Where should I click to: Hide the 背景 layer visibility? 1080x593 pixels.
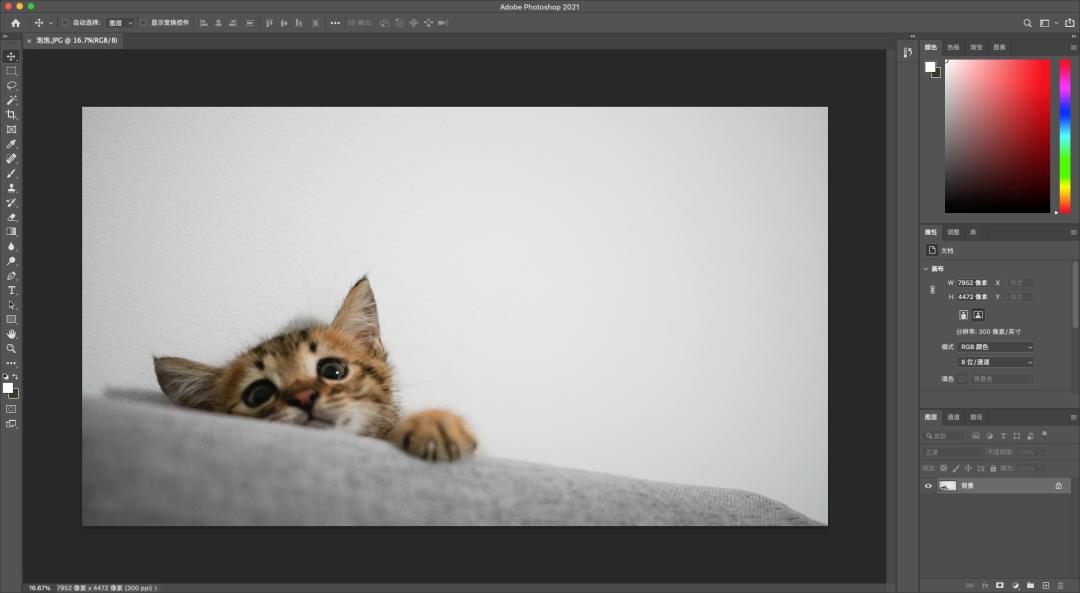(x=930, y=486)
